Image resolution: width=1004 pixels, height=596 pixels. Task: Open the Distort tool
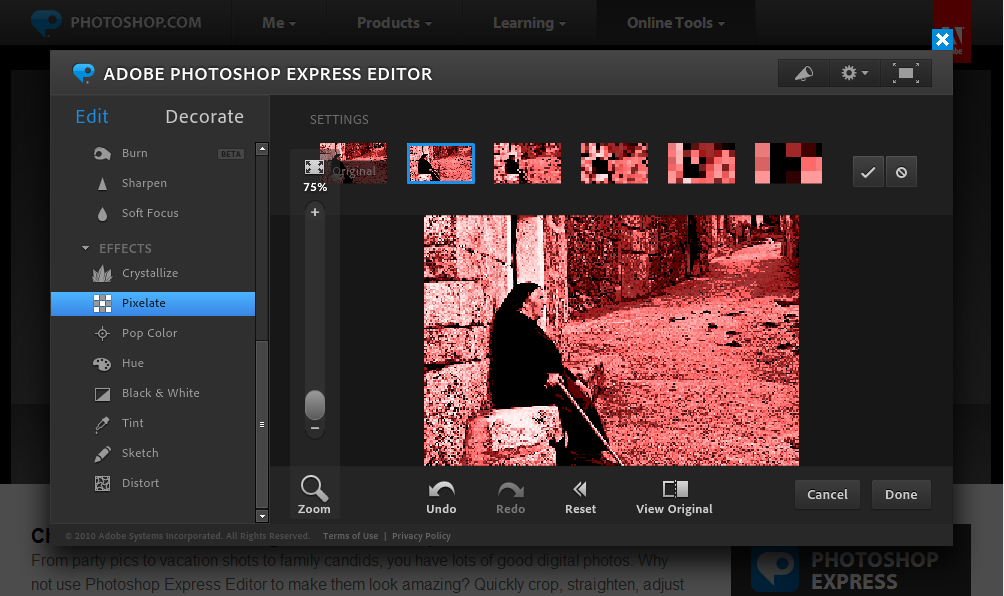[140, 483]
